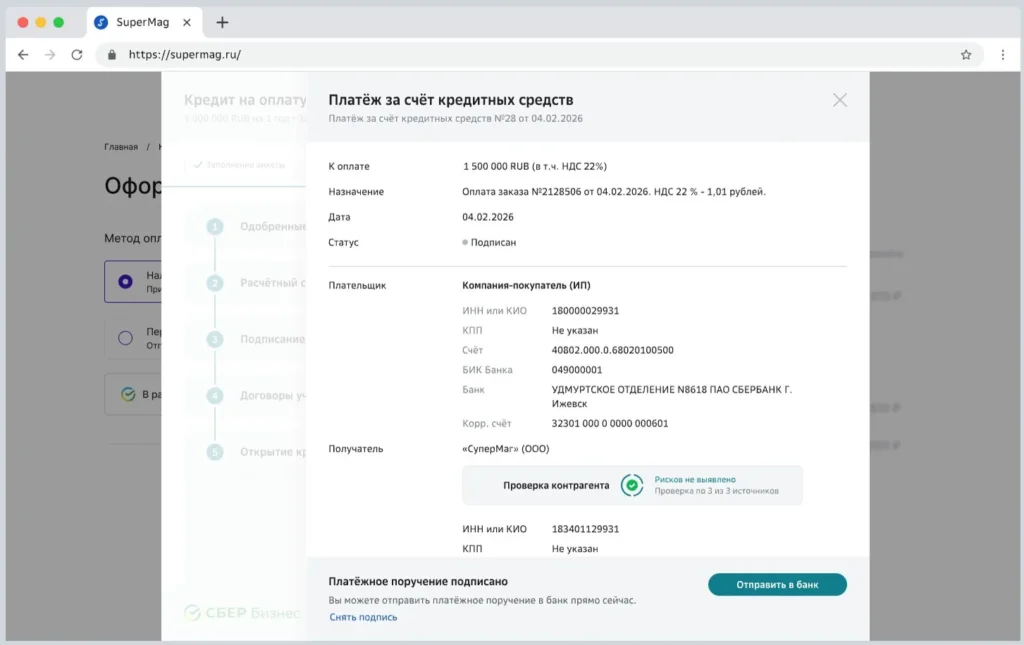Click the «СуперМаг» (ООО) recipient name
1024x645 pixels.
[505, 448]
